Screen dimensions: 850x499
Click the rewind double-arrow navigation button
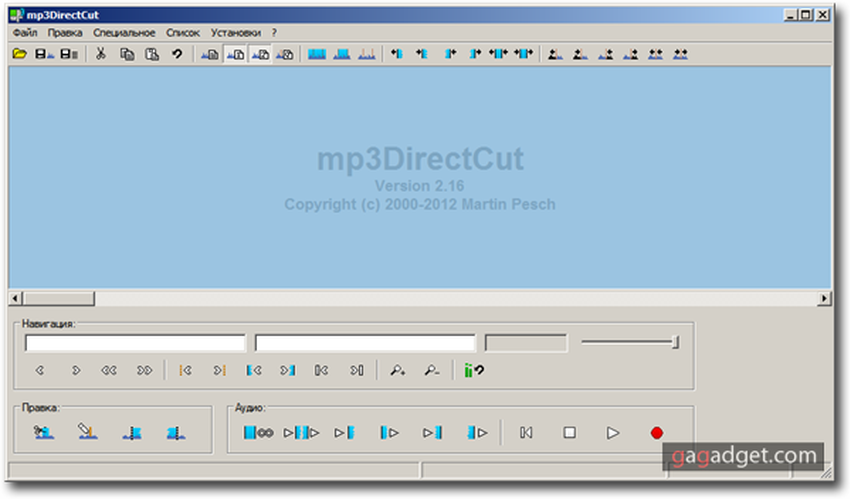point(108,371)
